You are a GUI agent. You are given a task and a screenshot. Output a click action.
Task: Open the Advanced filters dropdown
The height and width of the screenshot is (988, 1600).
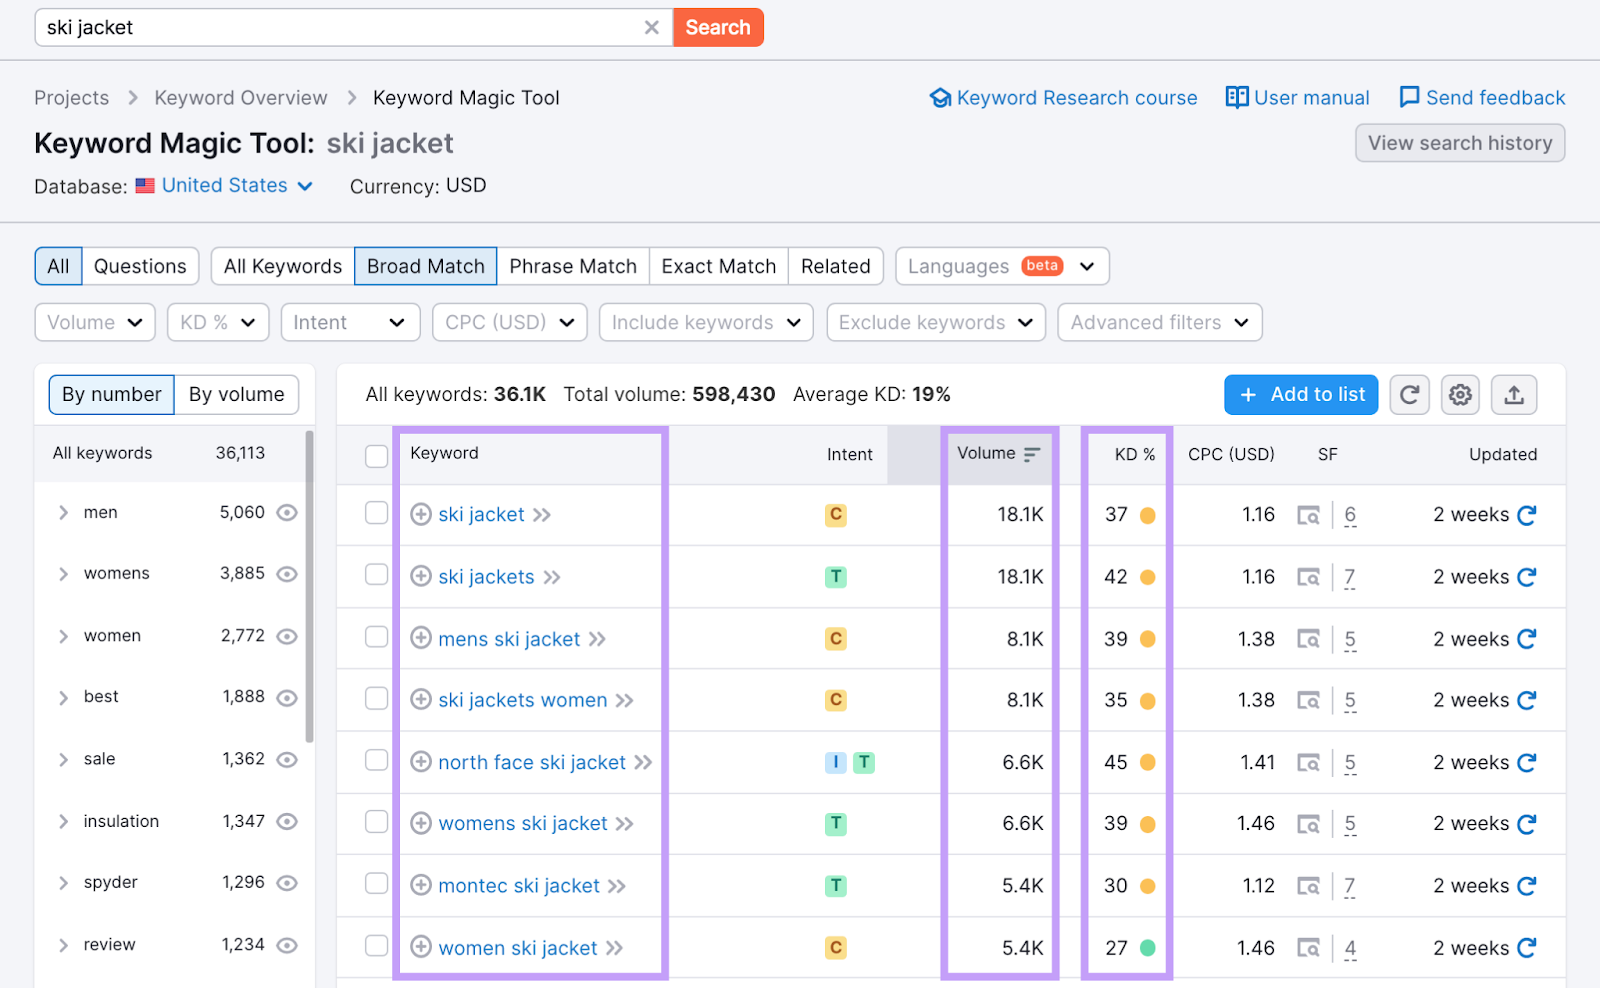[x=1158, y=322]
